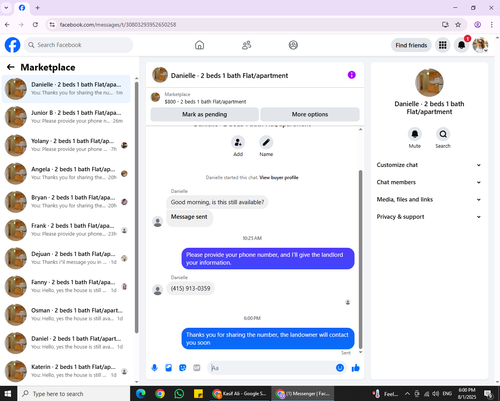Open the View buyer profile link

point(279,178)
